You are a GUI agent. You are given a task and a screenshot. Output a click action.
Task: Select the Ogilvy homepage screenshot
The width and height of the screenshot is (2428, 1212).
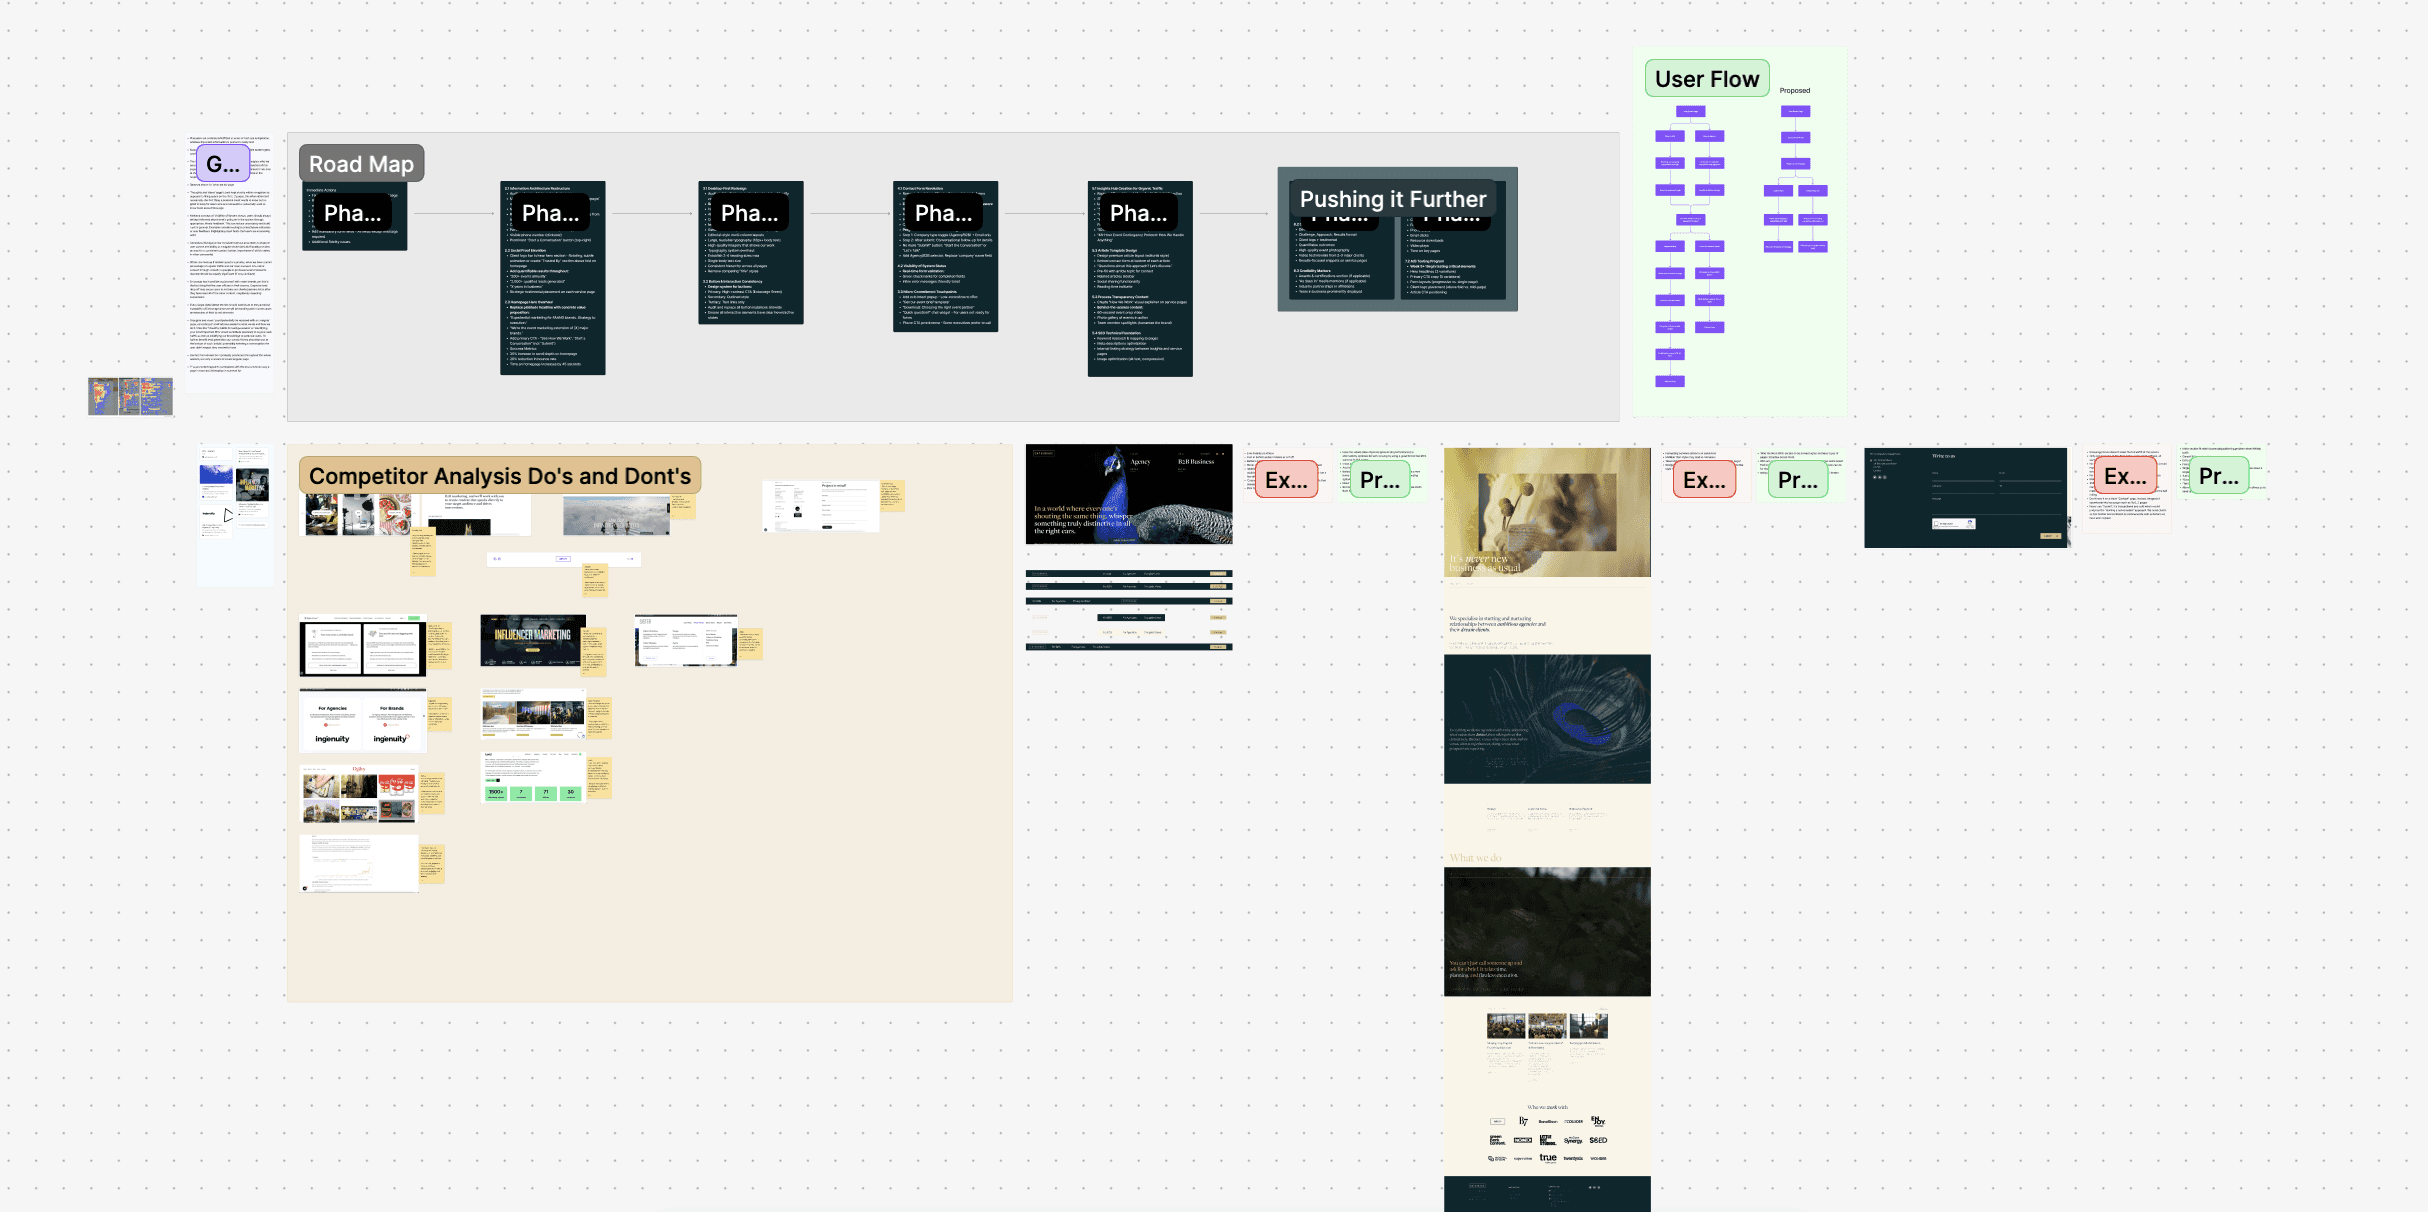coord(359,795)
